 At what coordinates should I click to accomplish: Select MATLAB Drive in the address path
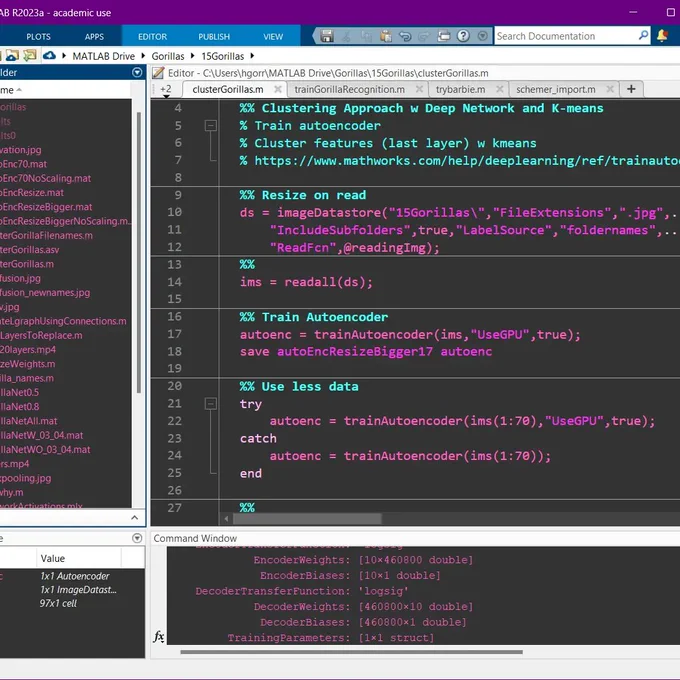click(x=103, y=56)
